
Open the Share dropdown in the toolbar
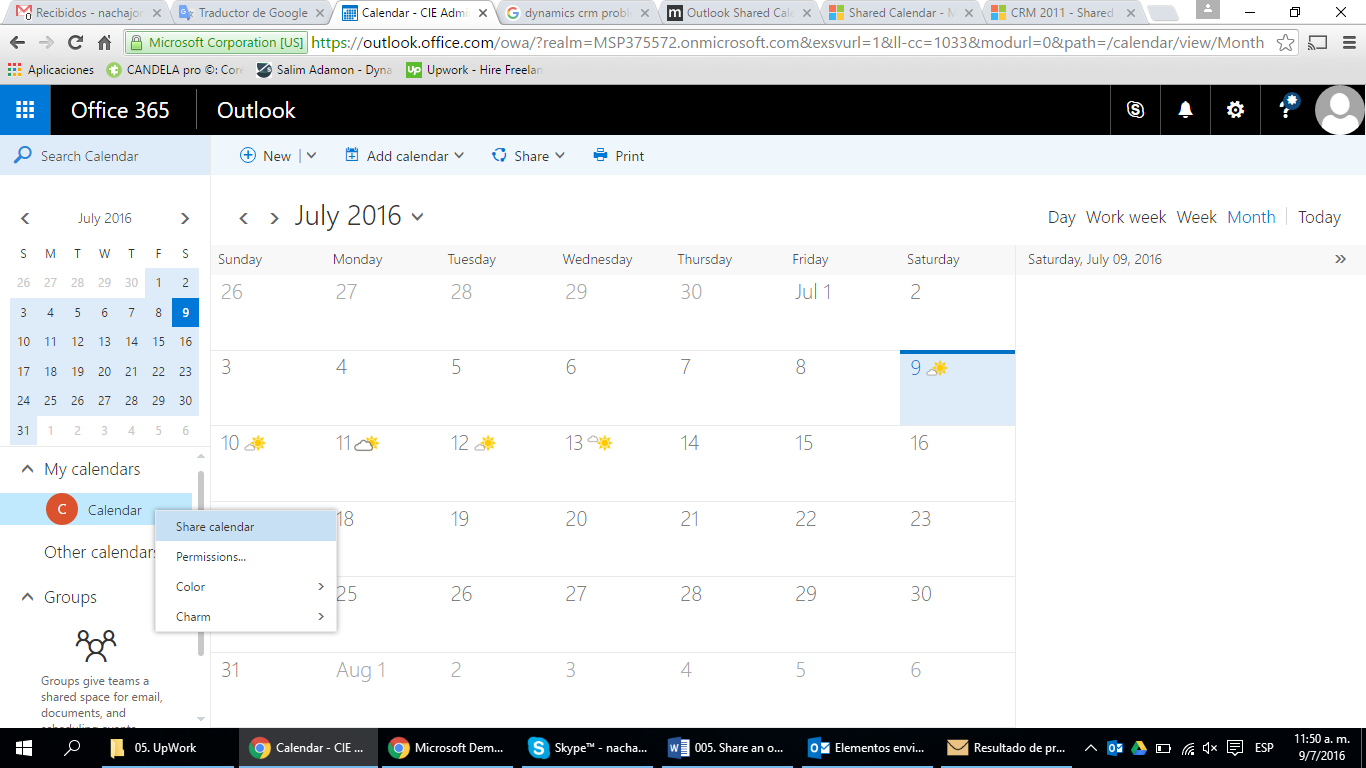529,156
